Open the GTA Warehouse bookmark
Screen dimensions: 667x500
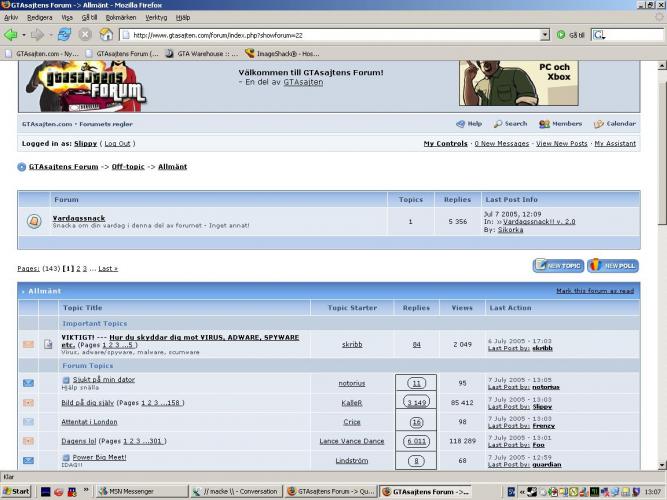(x=202, y=54)
